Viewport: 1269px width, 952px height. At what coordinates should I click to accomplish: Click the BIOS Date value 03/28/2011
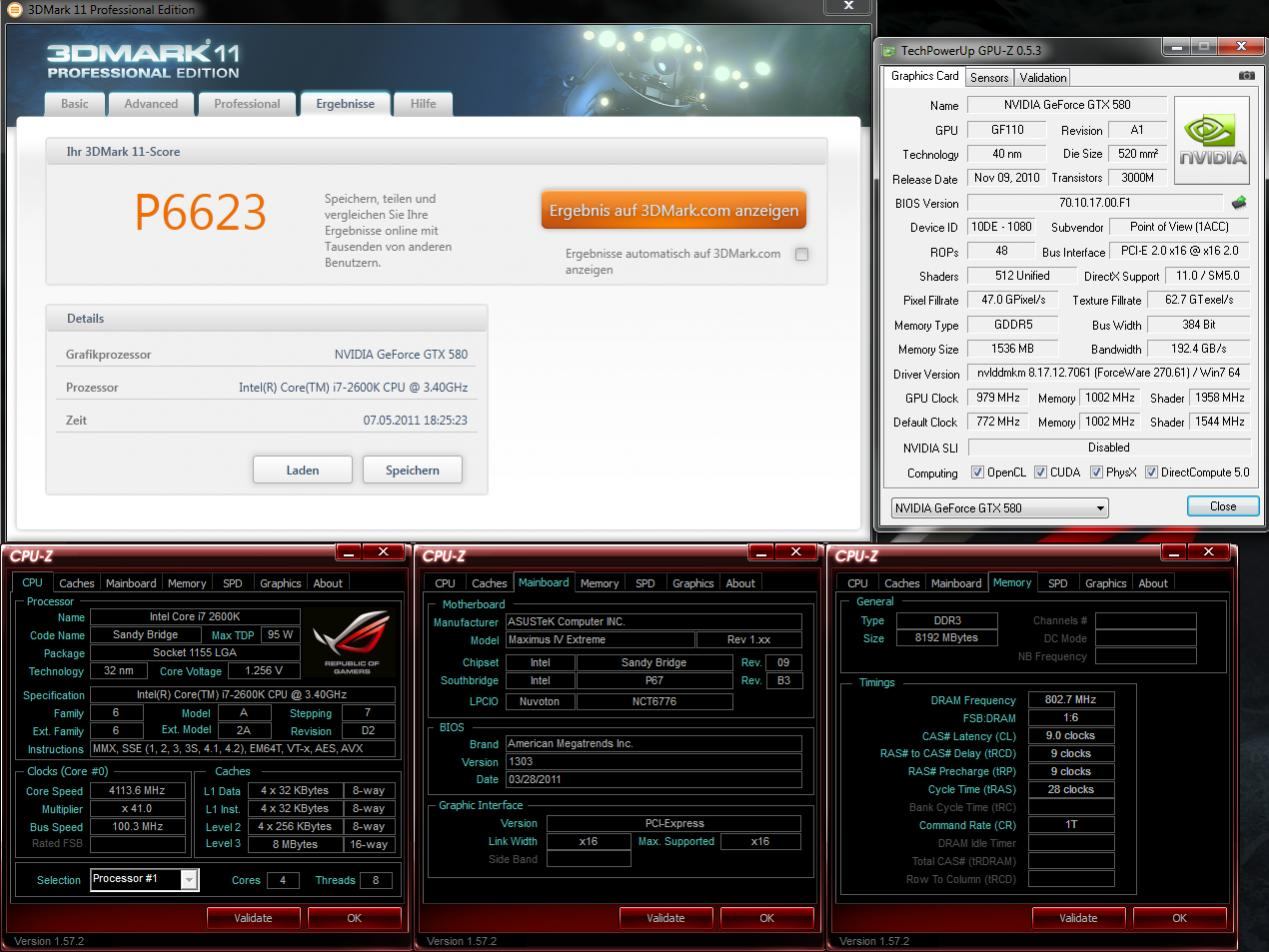point(653,779)
